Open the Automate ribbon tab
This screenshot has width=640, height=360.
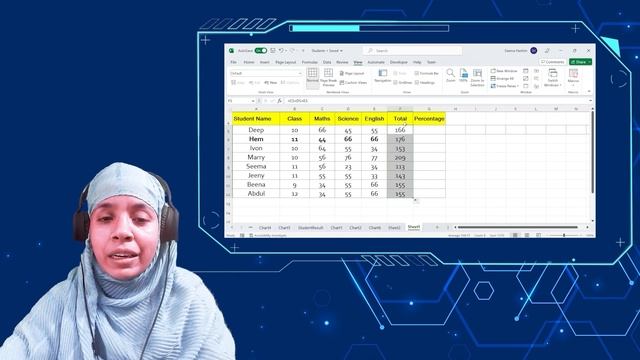pos(376,62)
